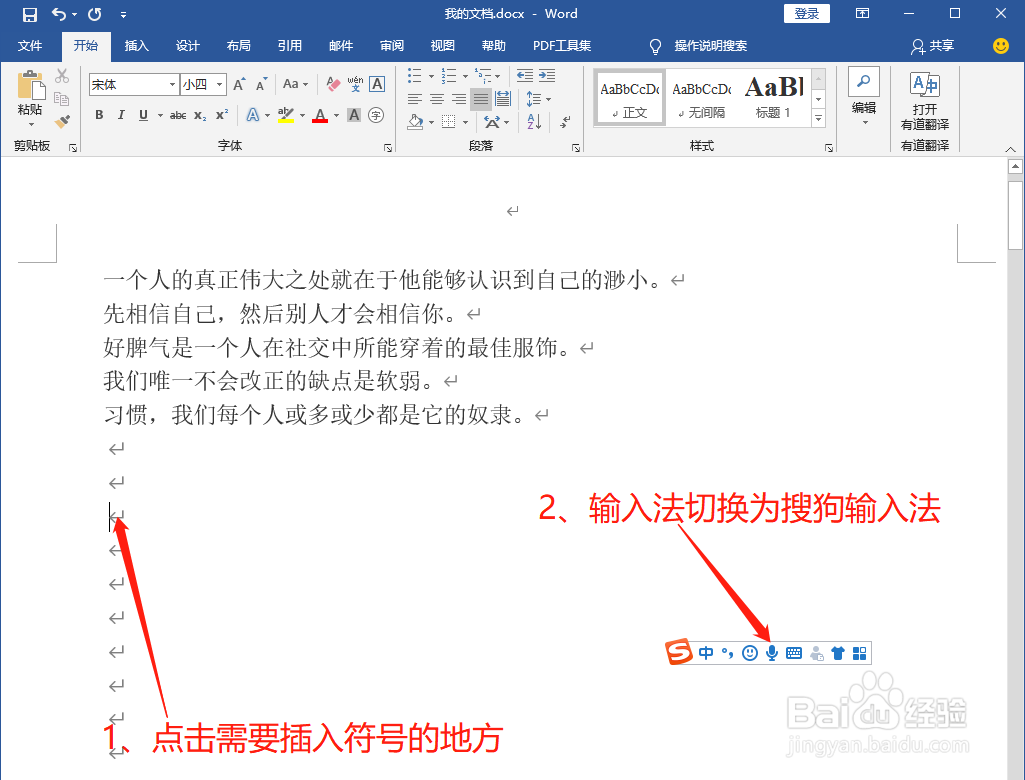Click the A-Z sort icon in Paragraph group
Image resolution: width=1025 pixels, height=780 pixels.
click(535, 122)
